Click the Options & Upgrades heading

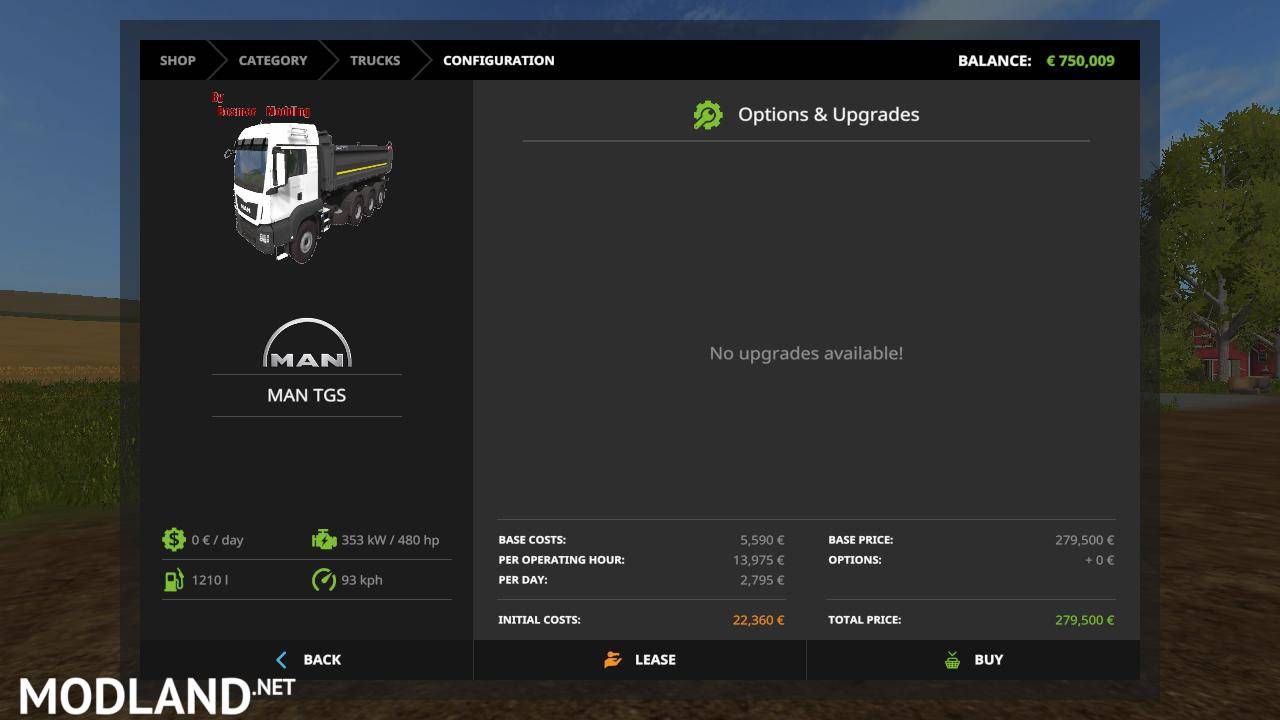(829, 114)
